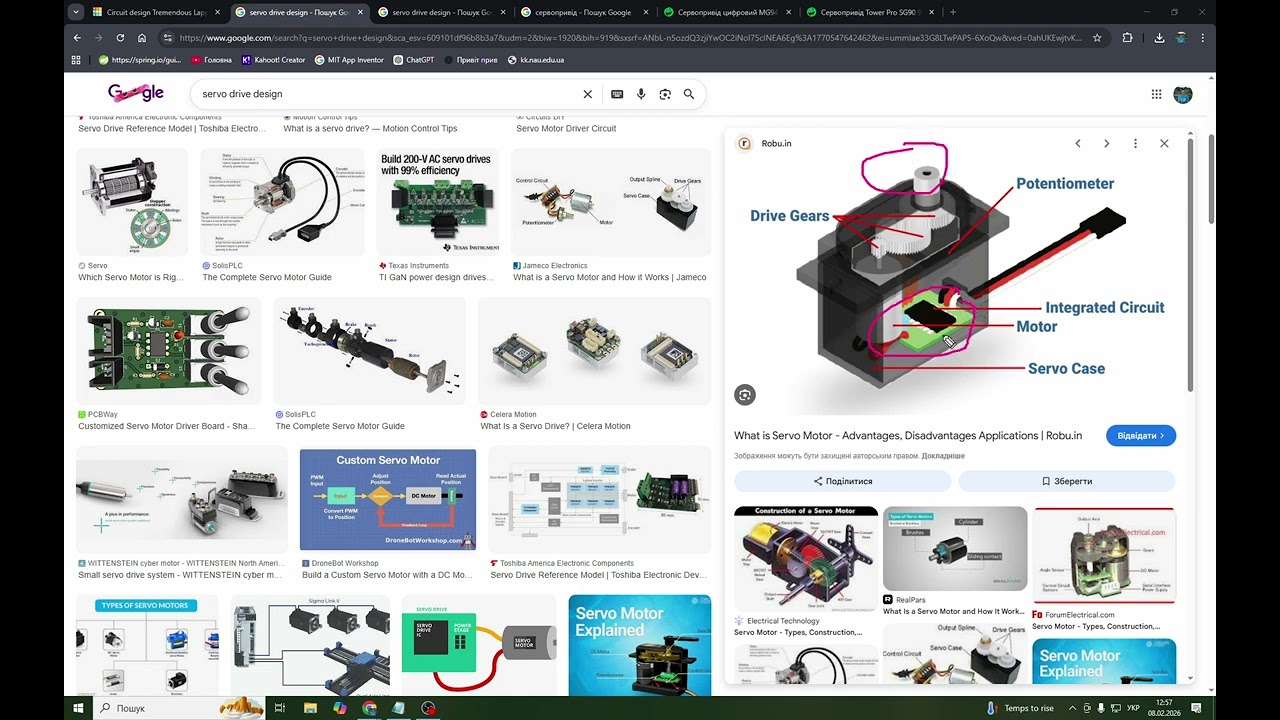
Task: Click the page vertical scrollbar
Action: click(1211, 180)
